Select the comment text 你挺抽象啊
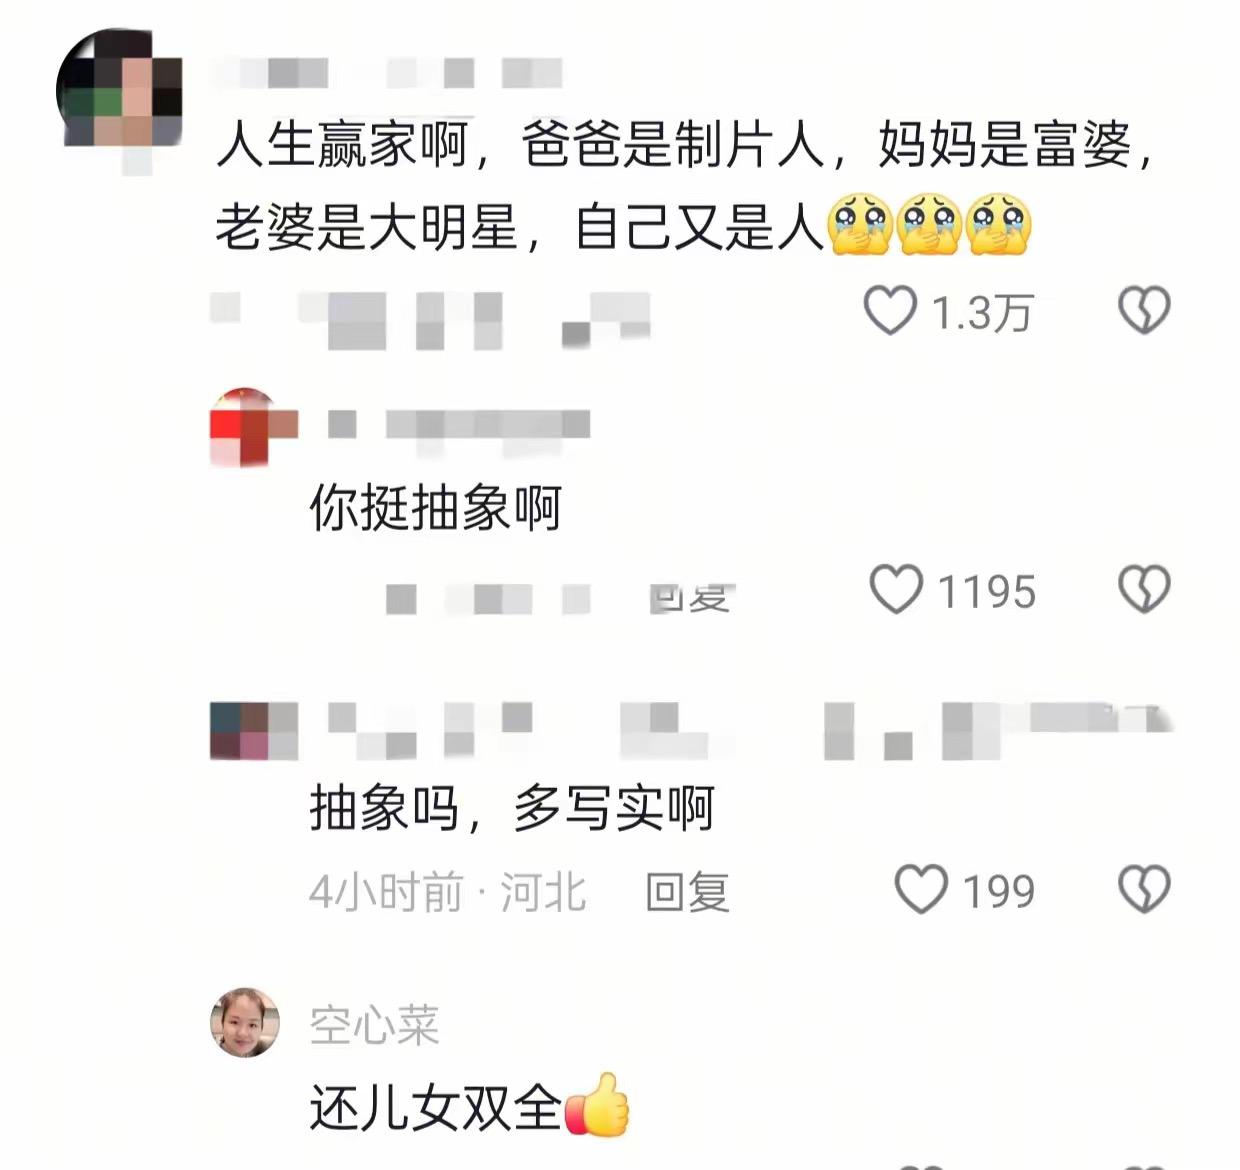The width and height of the screenshot is (1240, 1170). tap(436, 508)
